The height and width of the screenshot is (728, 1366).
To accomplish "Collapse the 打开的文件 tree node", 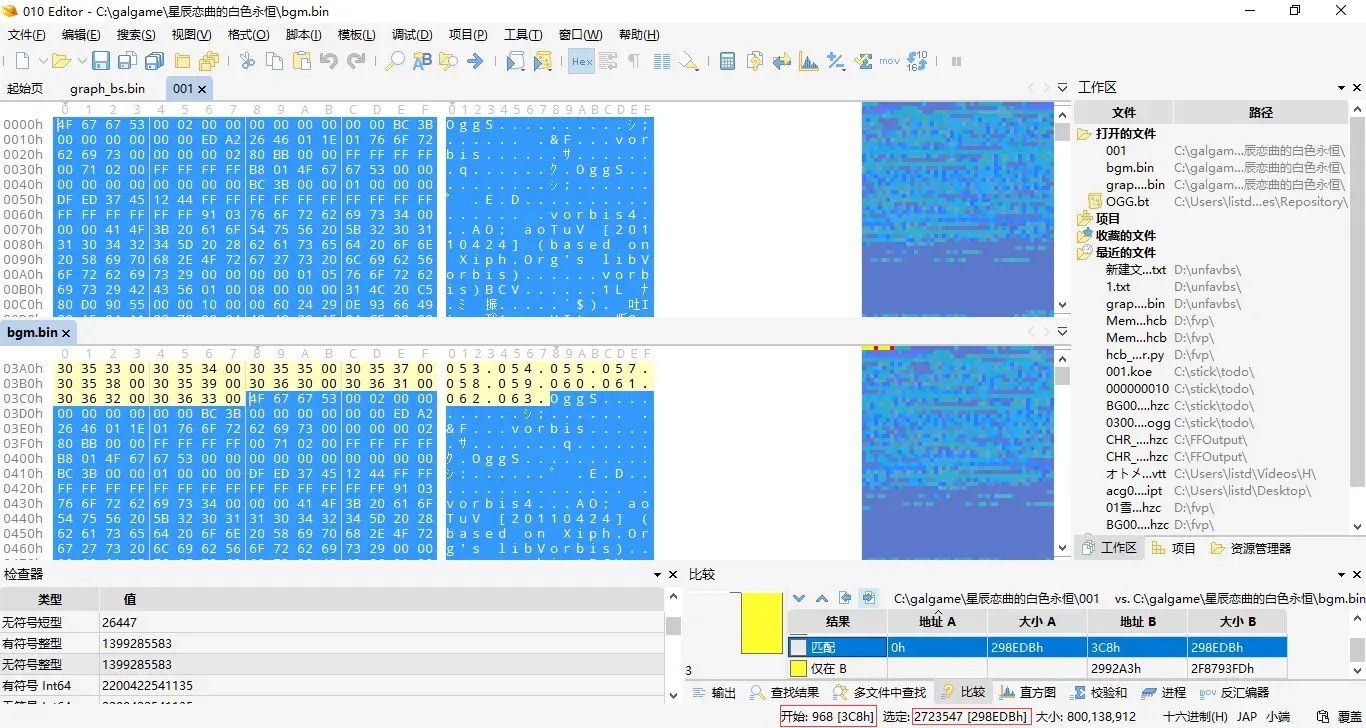I will [x=1085, y=134].
